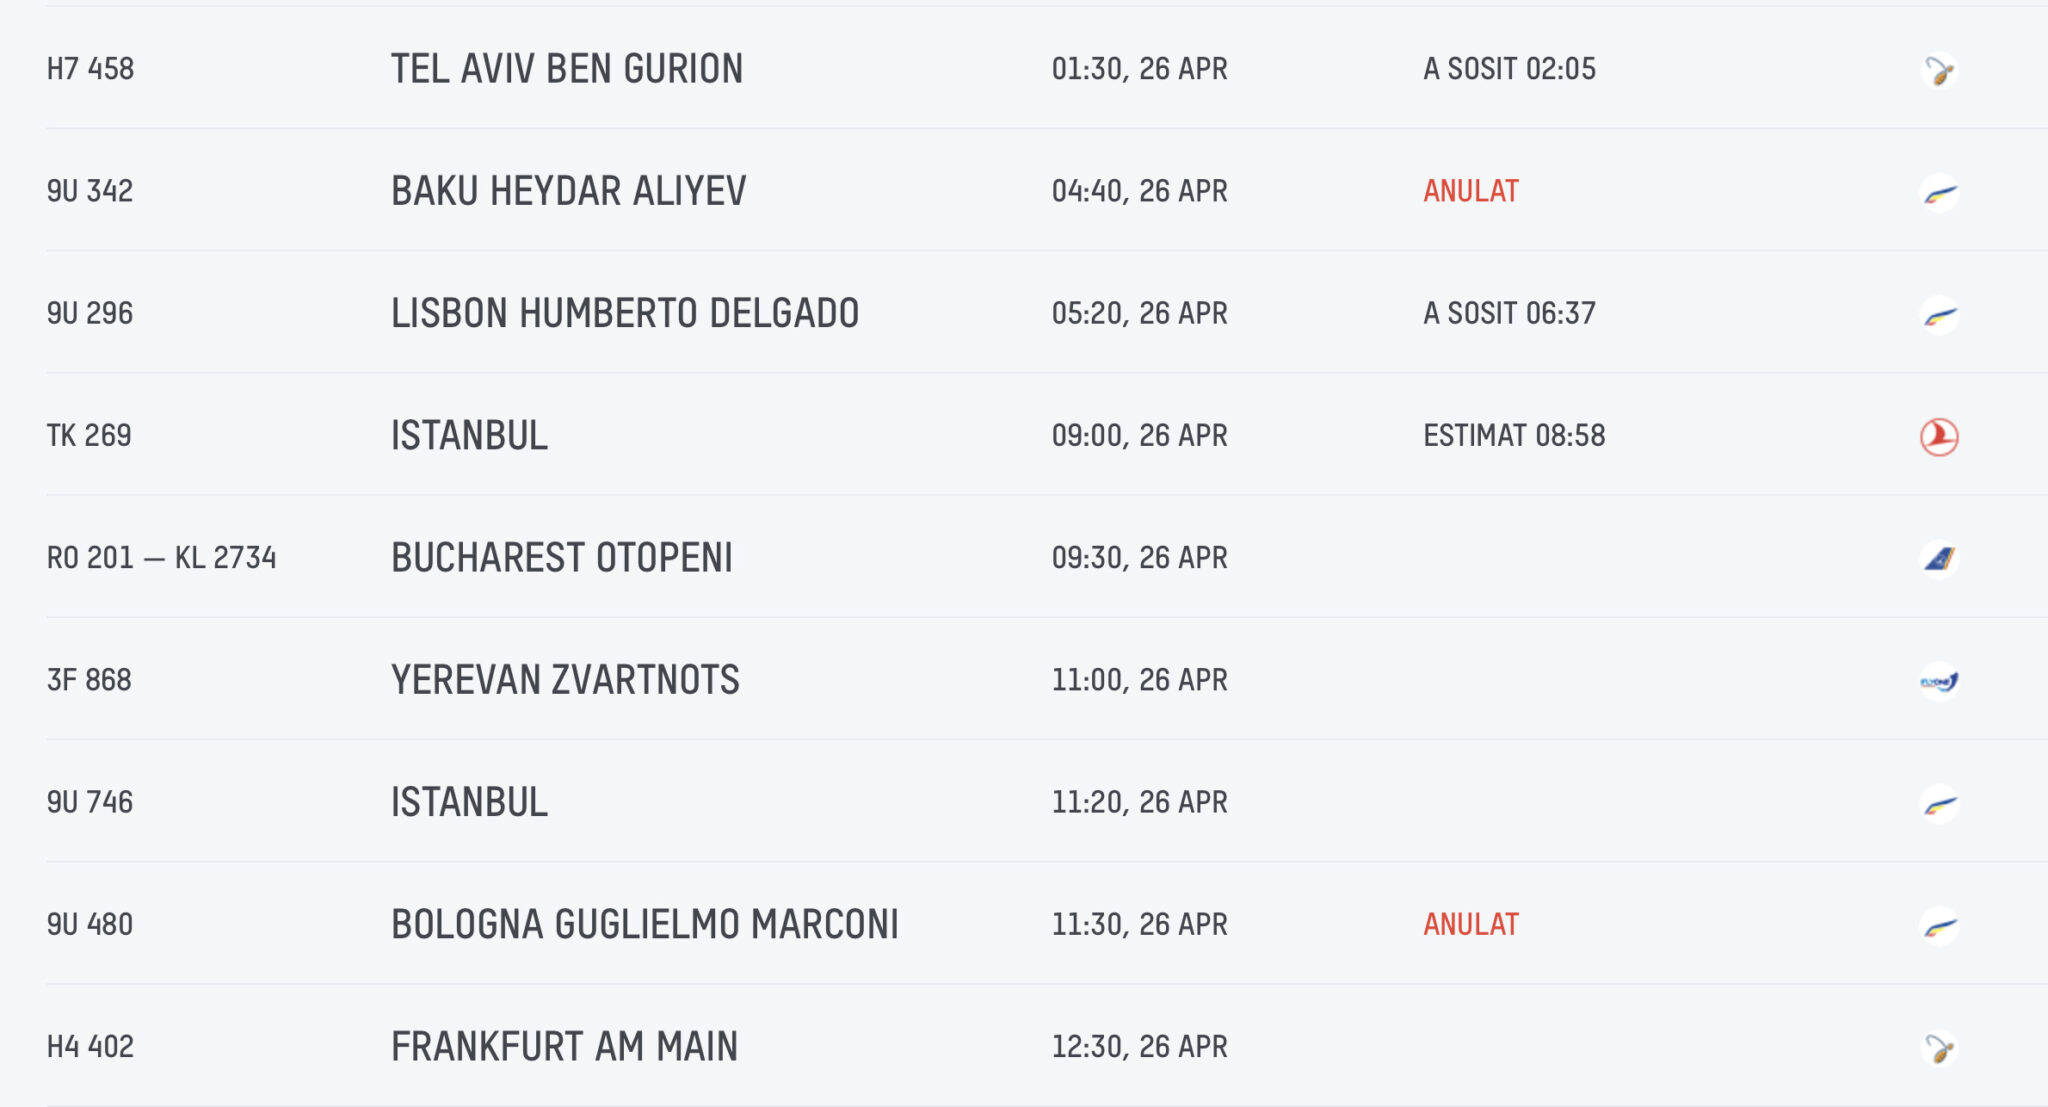
Task: Click flight code RO 201 — KL 2734
Action: 161,558
